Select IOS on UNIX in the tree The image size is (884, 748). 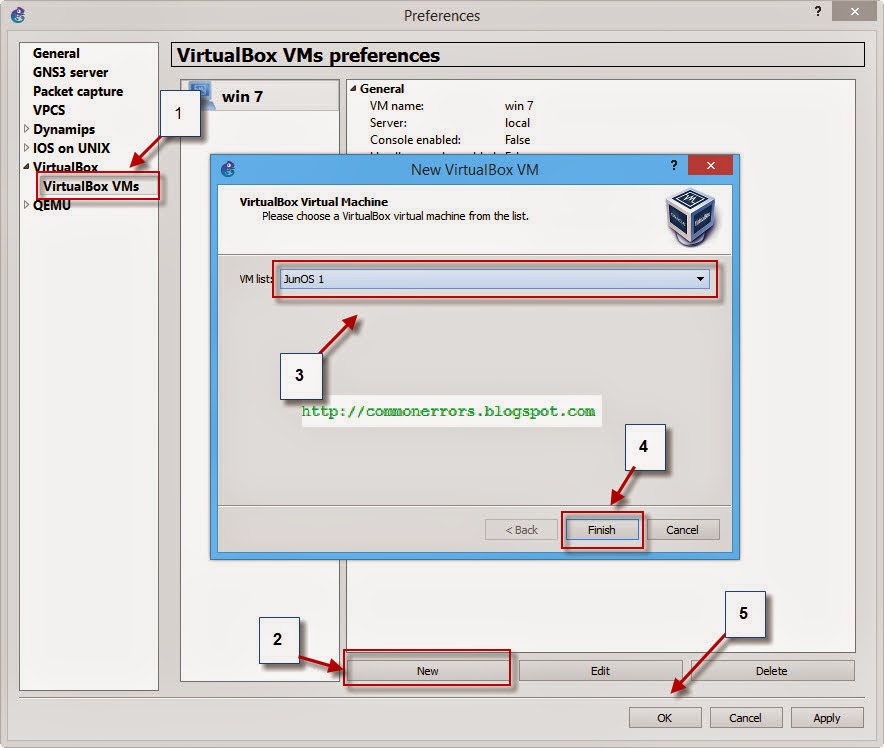71,148
